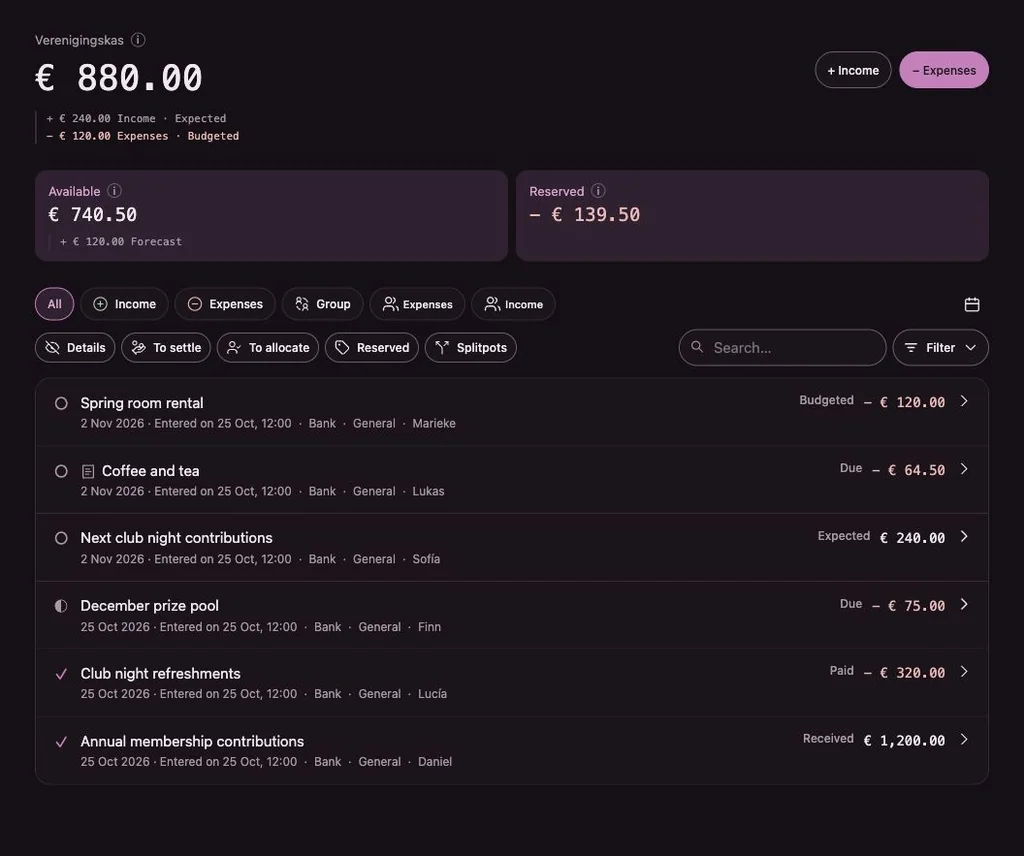Image resolution: width=1024 pixels, height=856 pixels.
Task: Expand Next club night contributions chevron
Action: coord(964,536)
